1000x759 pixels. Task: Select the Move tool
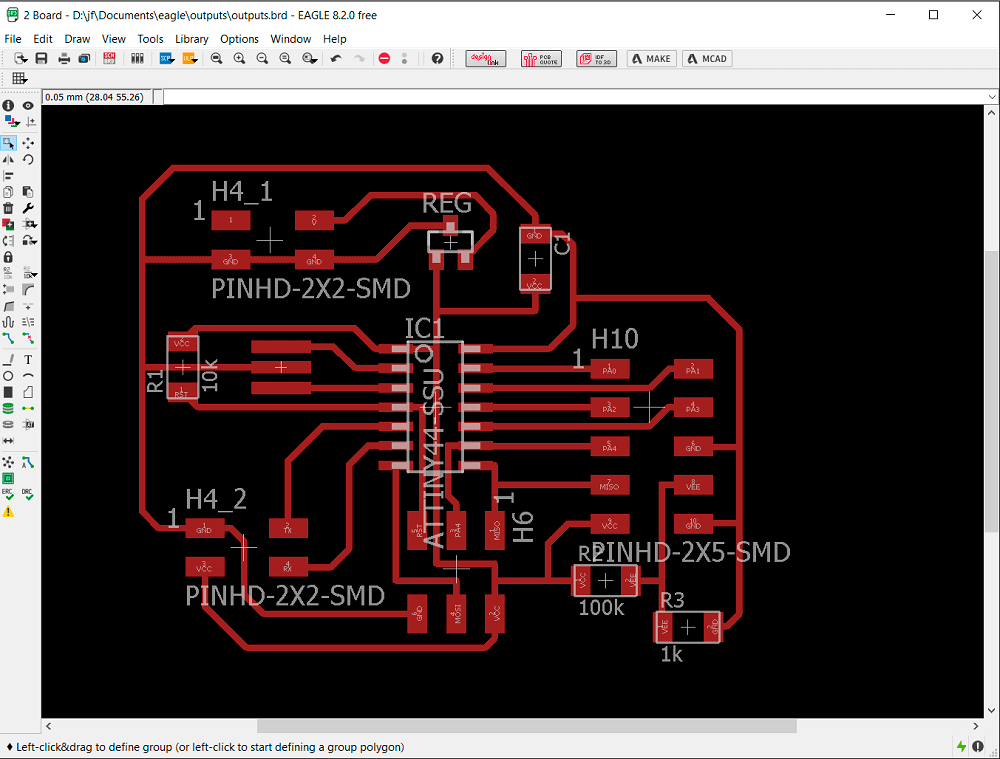pos(28,144)
